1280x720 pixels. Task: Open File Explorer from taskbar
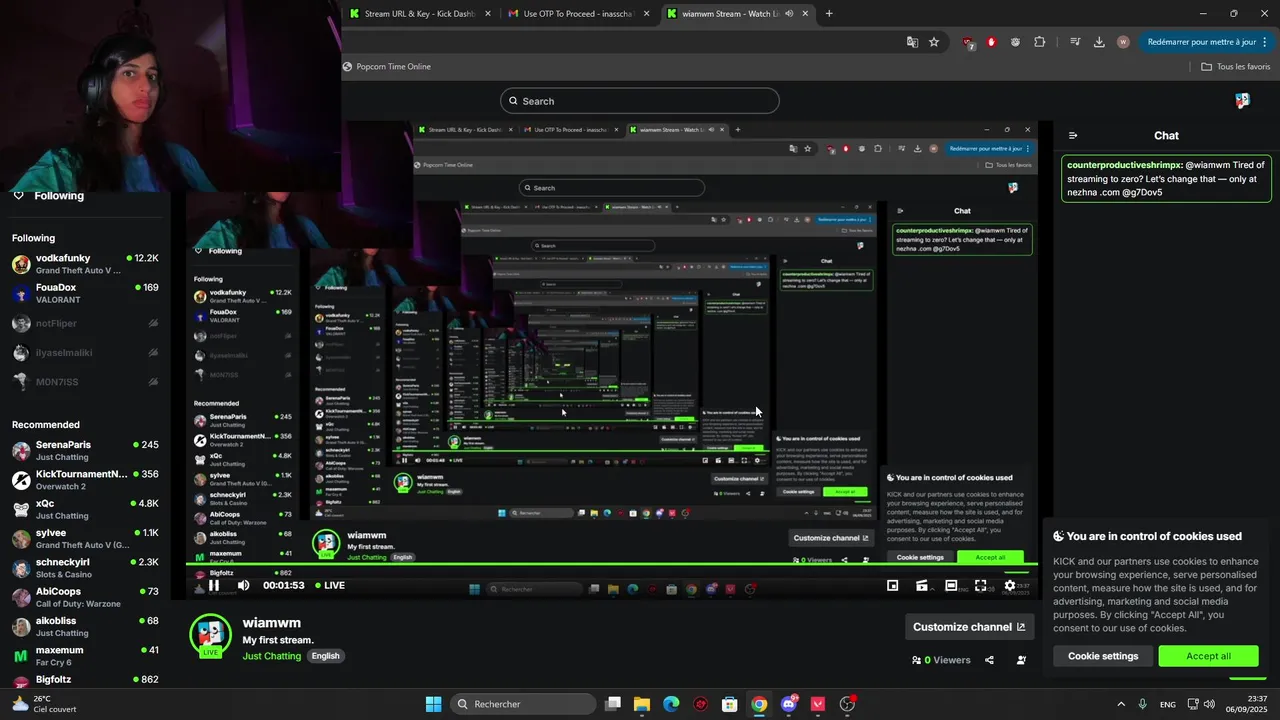pyautogui.click(x=642, y=704)
